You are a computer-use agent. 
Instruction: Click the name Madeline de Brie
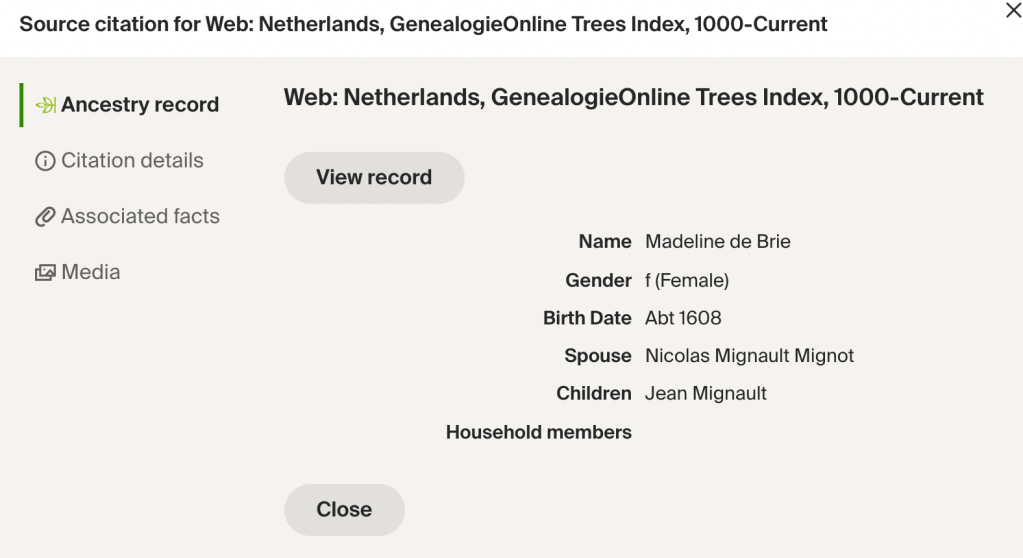pyautogui.click(x=718, y=242)
